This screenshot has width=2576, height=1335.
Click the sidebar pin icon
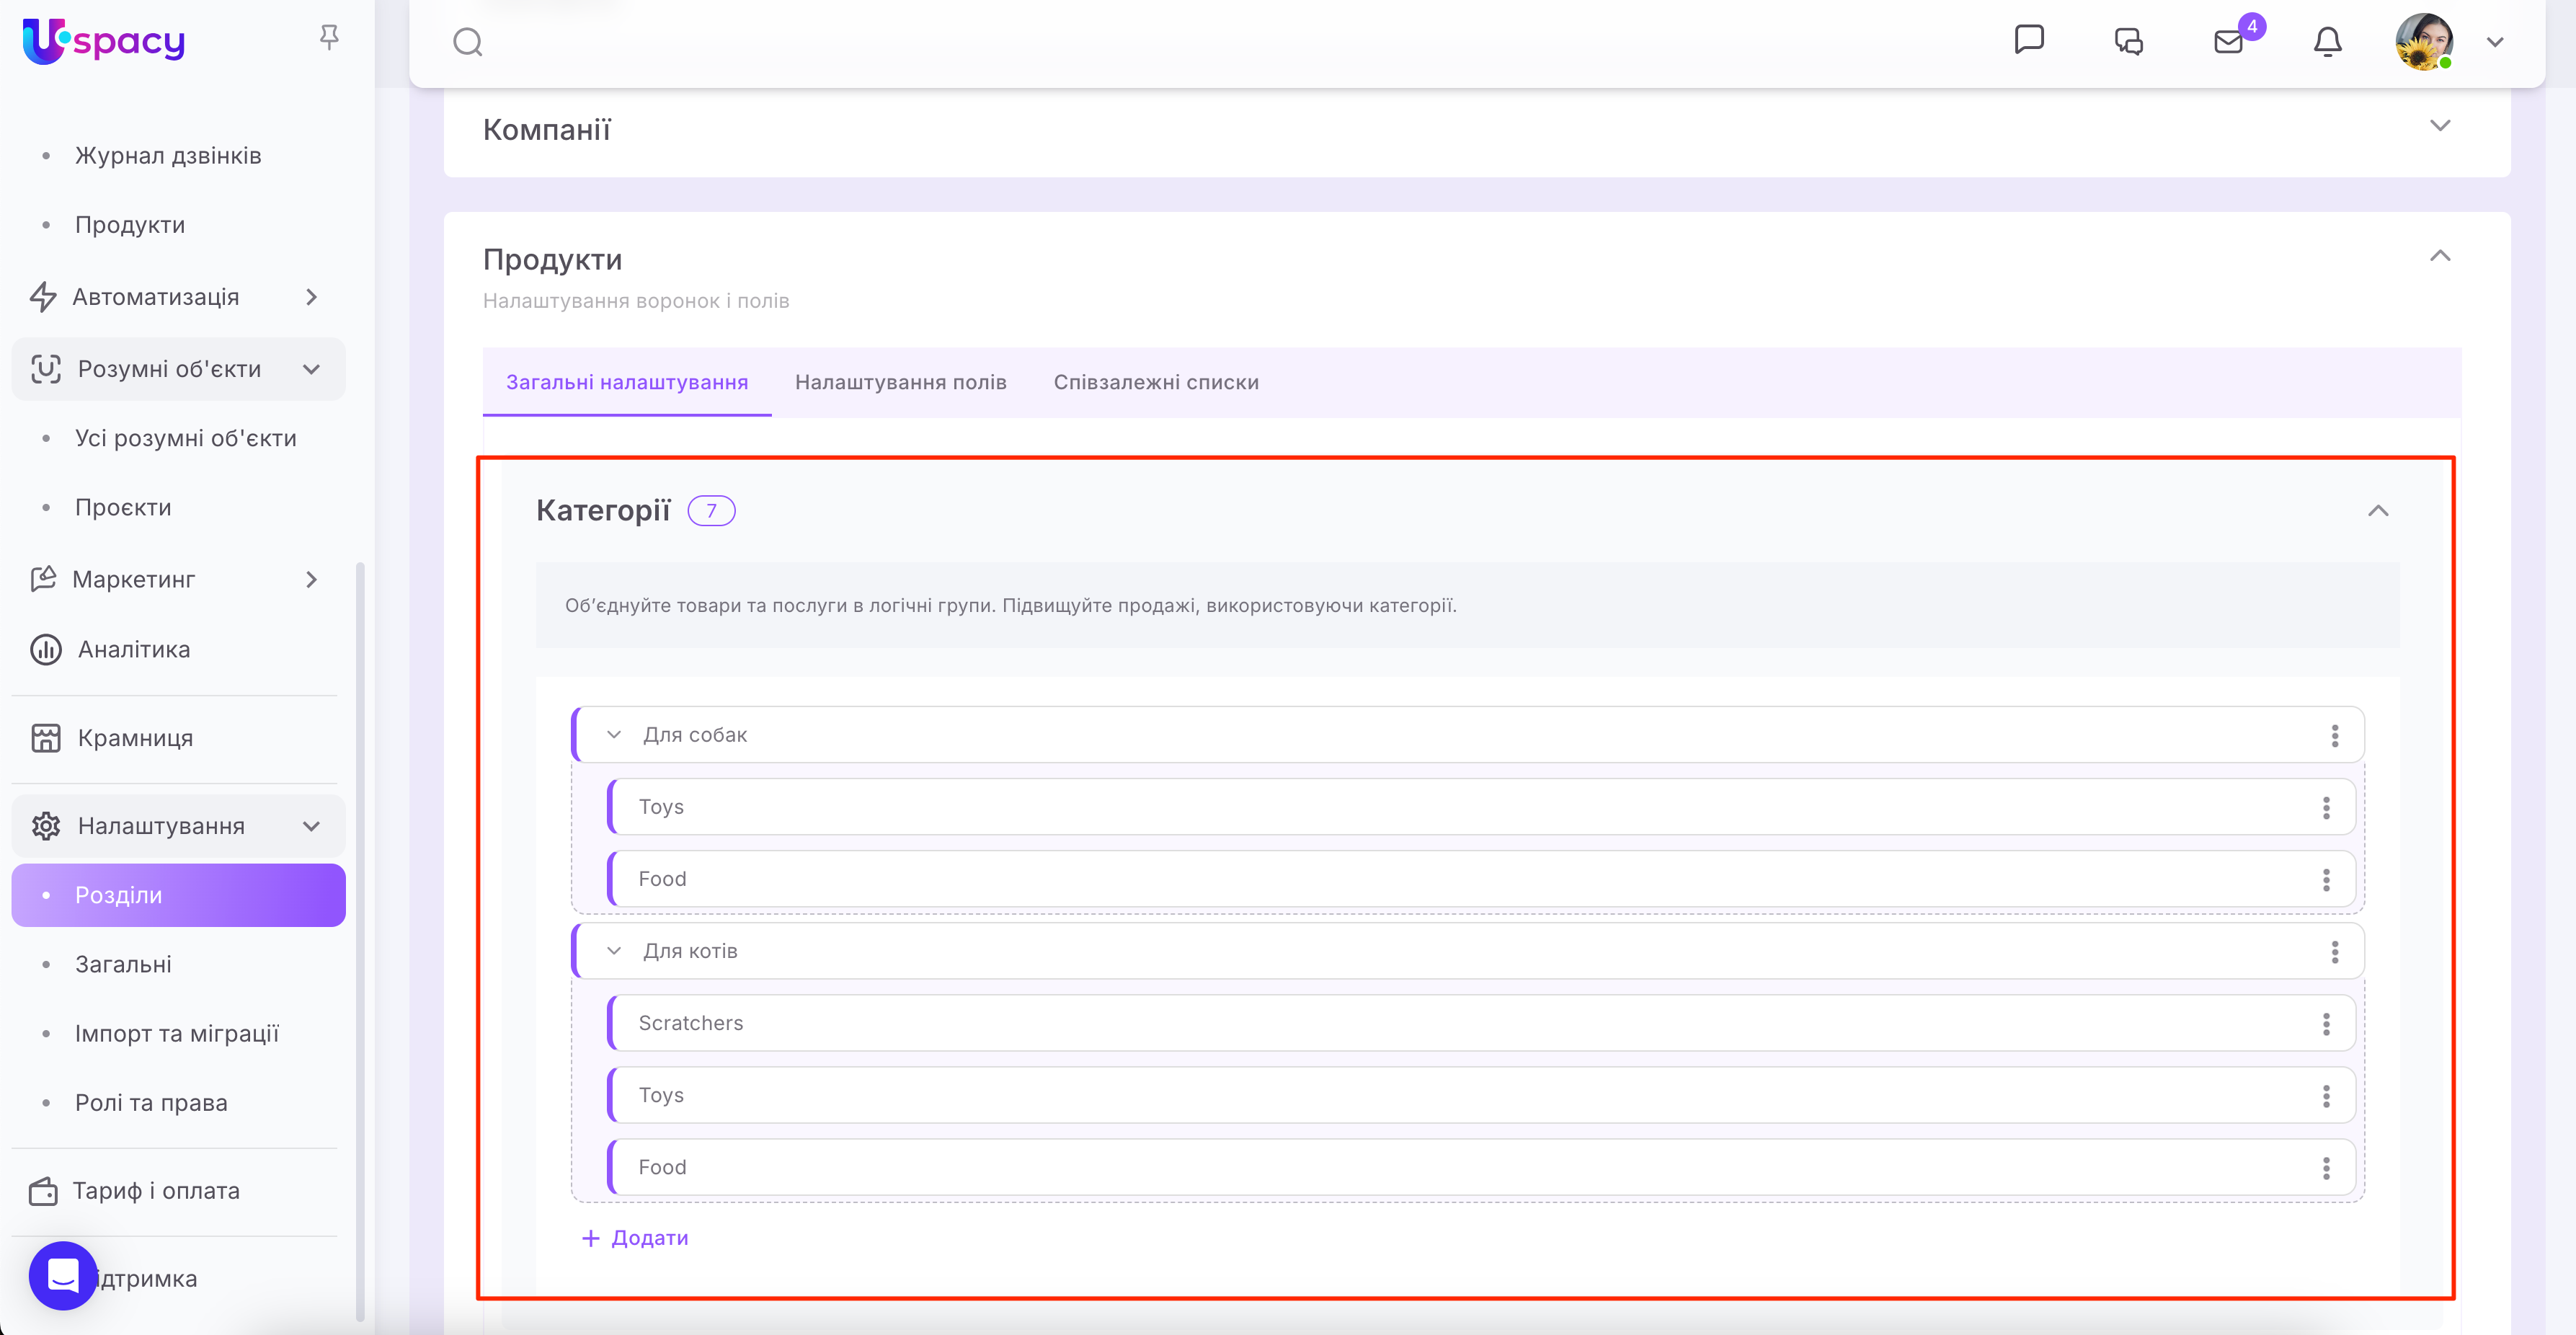pyautogui.click(x=329, y=37)
